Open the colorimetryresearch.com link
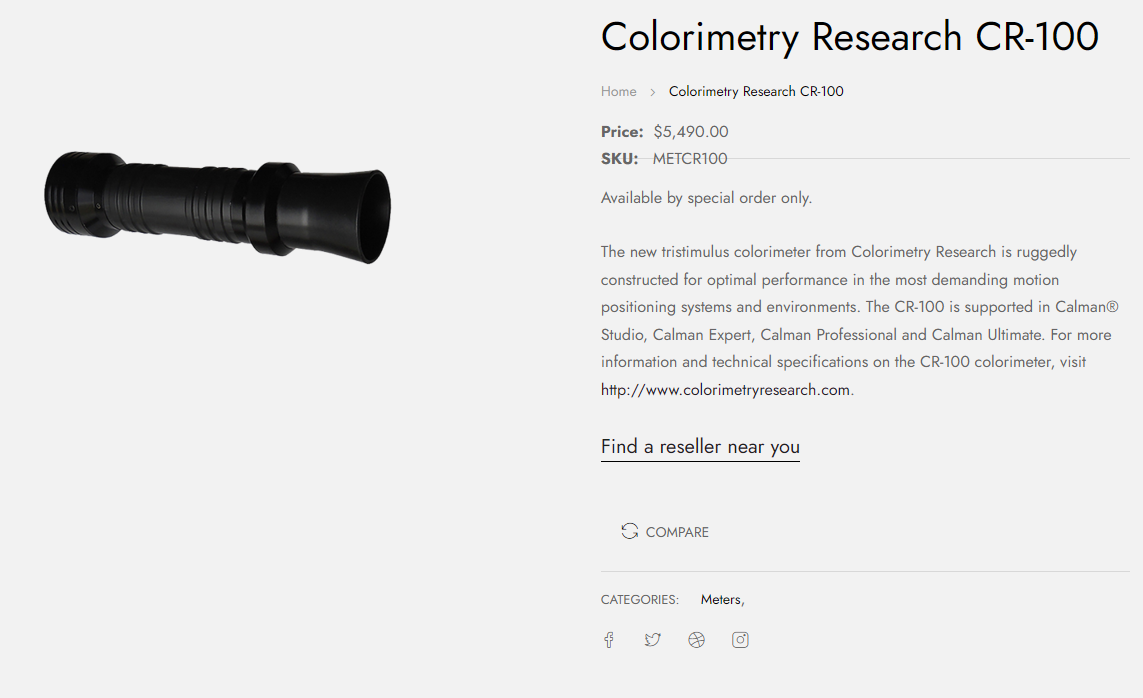The image size is (1143, 698). (x=725, y=390)
